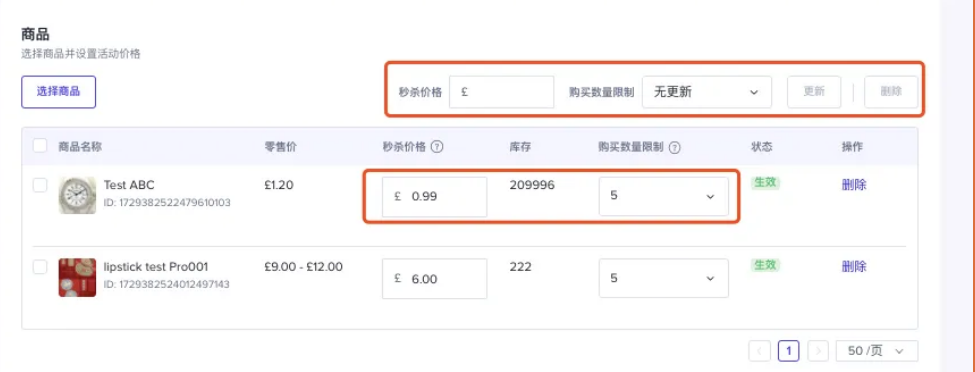
Task: Click the Test ABC watch thumbnail
Action: (77, 195)
